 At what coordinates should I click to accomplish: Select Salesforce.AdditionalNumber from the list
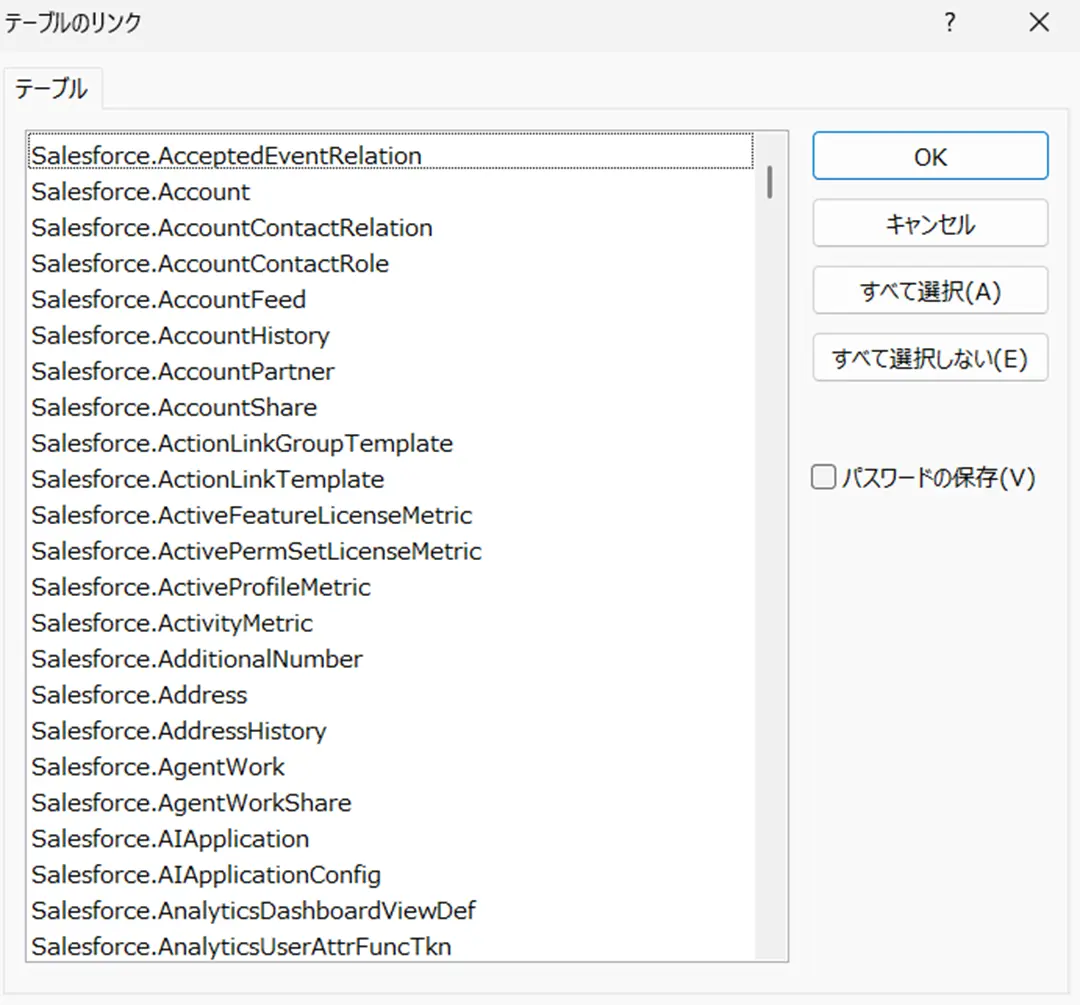coord(197,659)
